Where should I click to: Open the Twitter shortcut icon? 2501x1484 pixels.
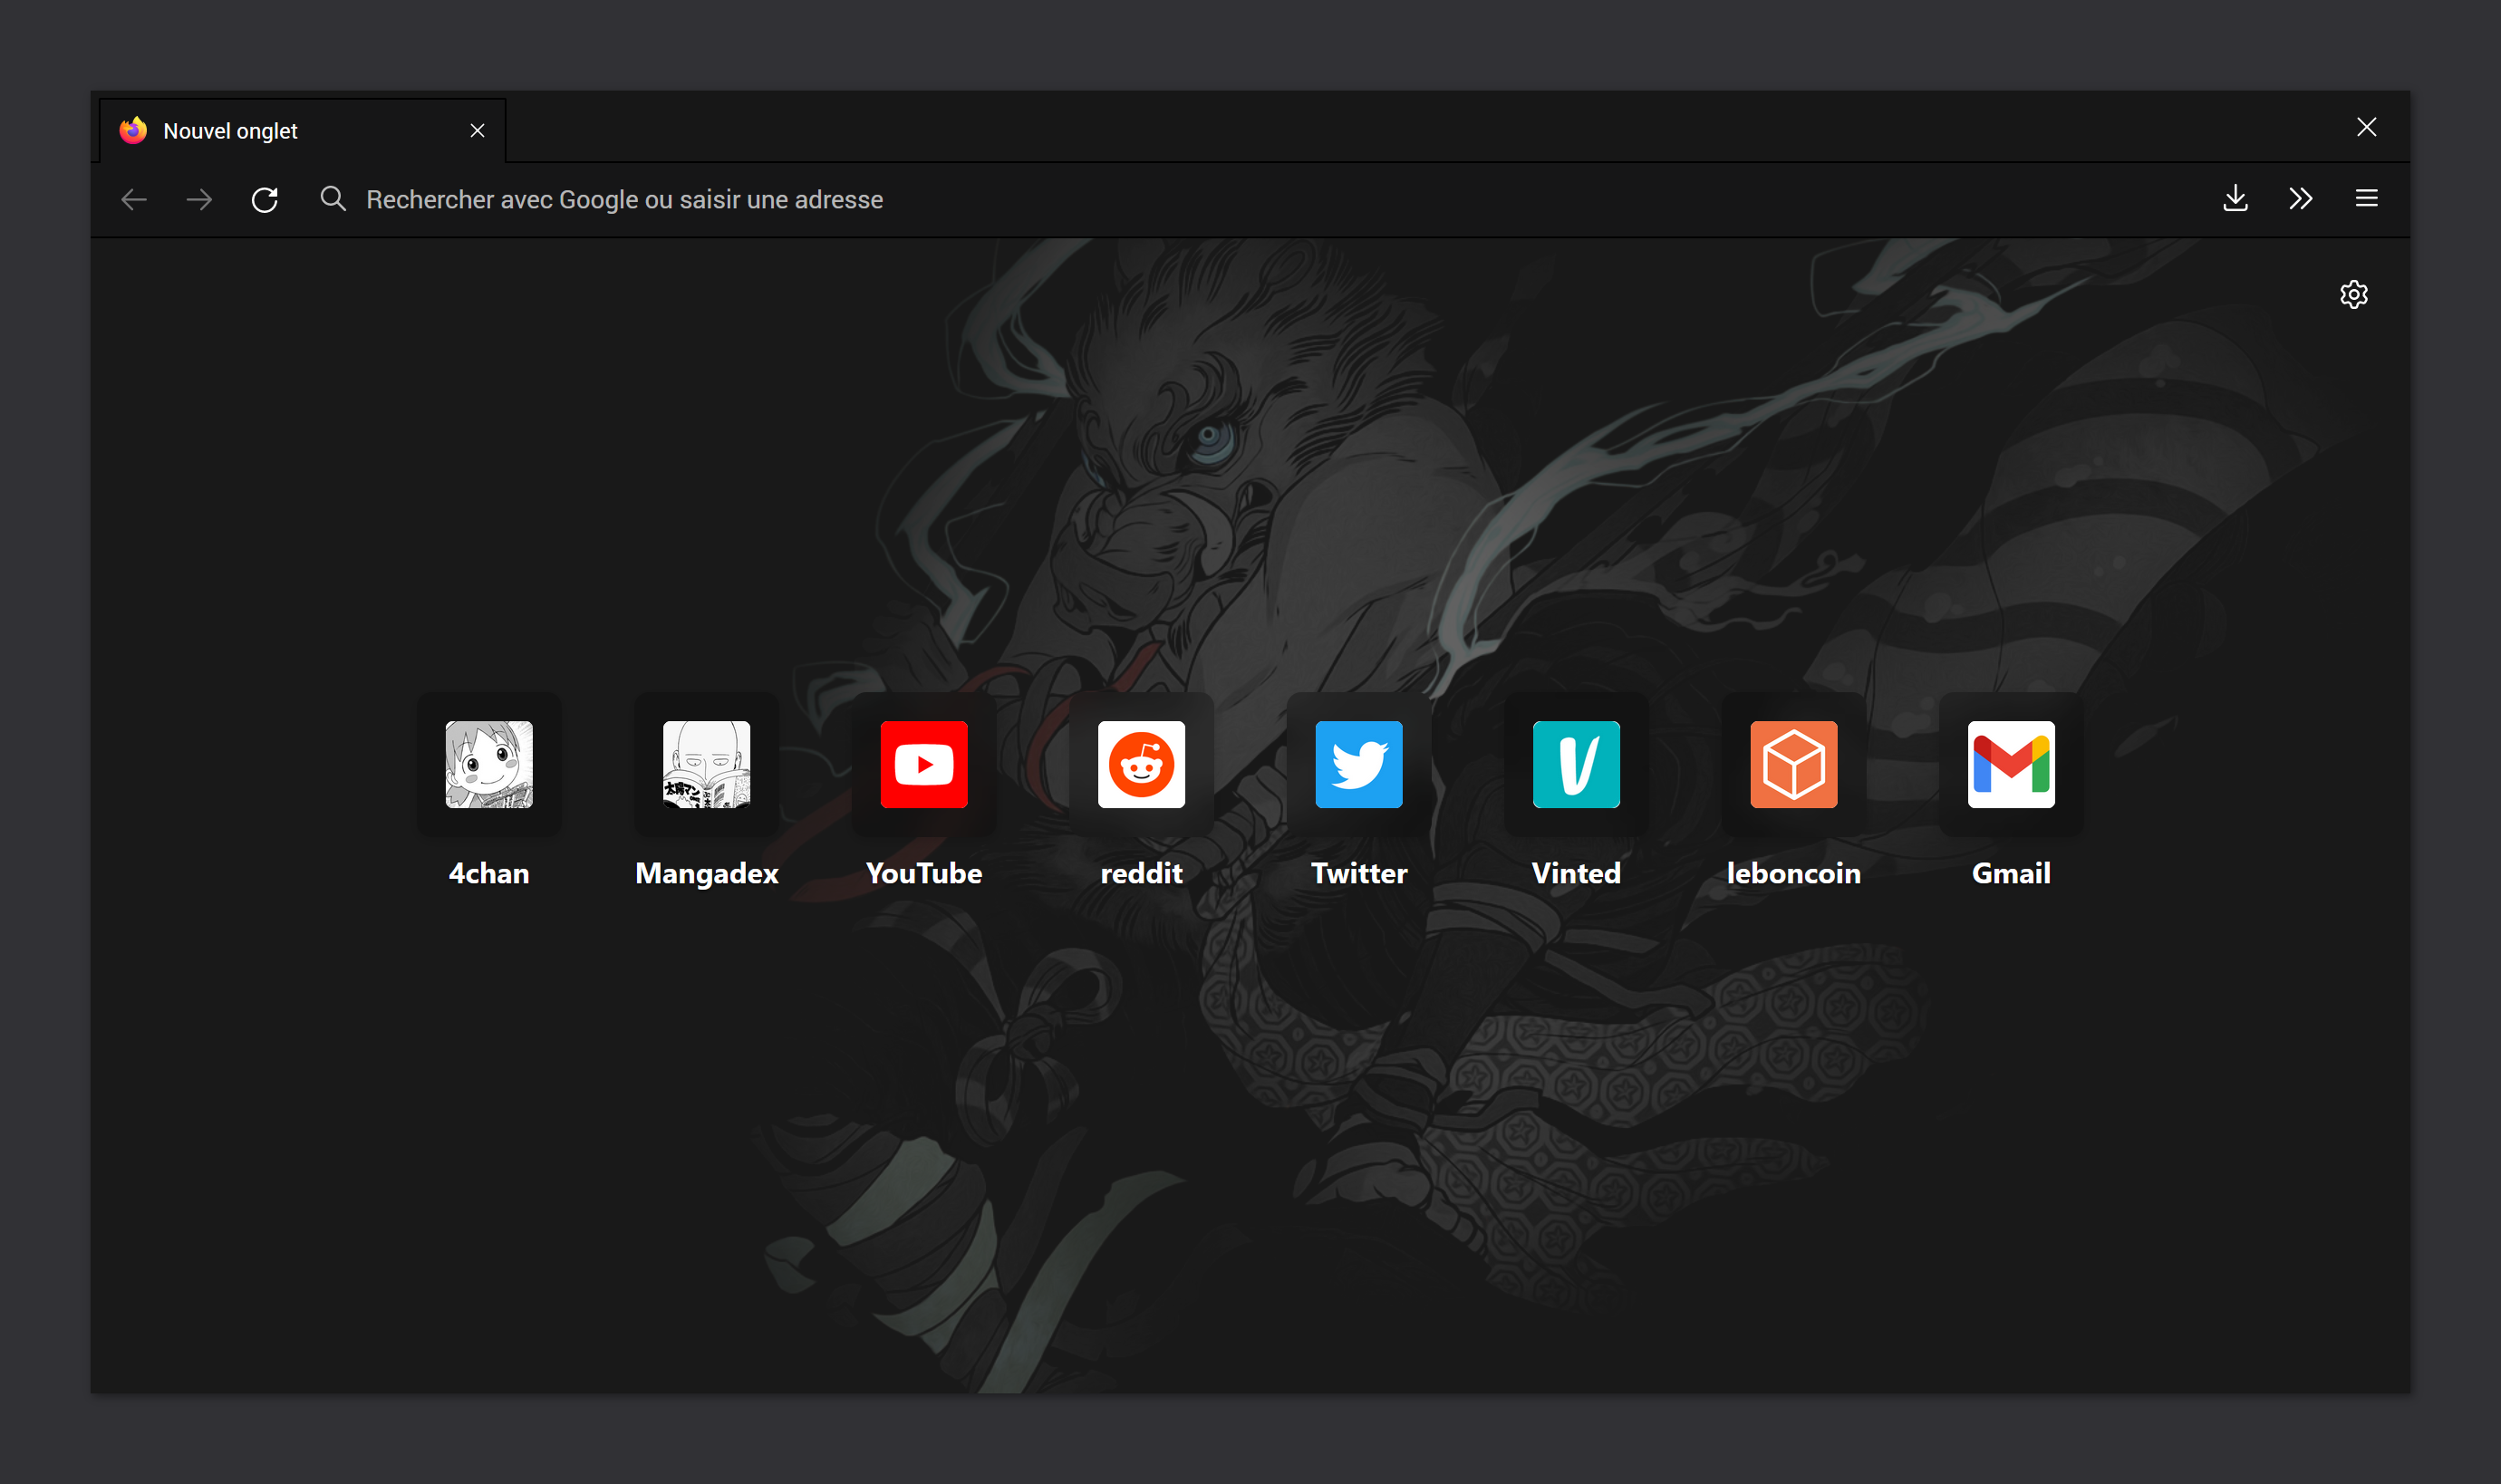[1358, 765]
